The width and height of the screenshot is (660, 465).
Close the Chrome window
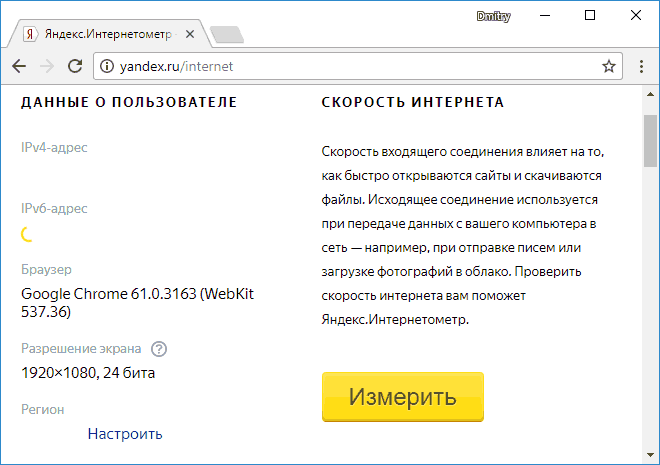click(636, 16)
